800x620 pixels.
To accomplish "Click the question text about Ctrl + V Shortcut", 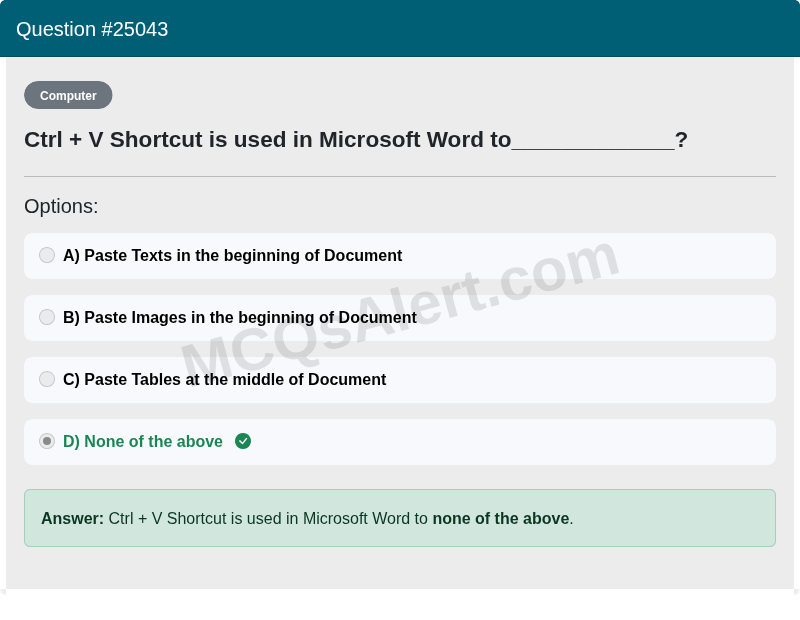I will point(356,140).
